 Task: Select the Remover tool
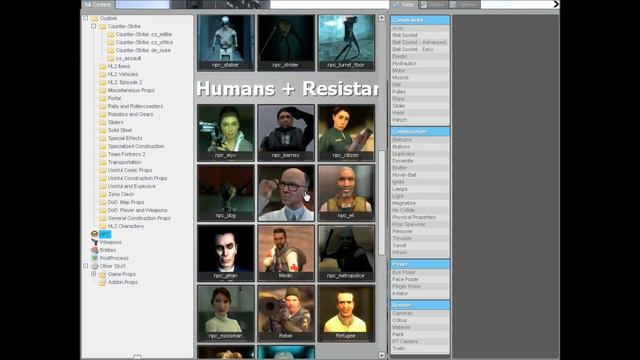tap(420, 231)
